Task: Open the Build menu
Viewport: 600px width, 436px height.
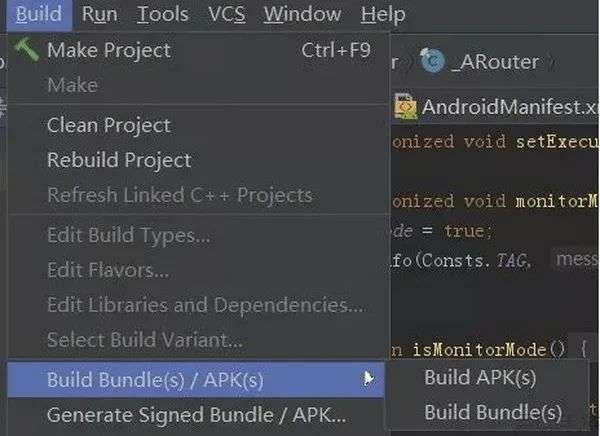Action: click(39, 14)
